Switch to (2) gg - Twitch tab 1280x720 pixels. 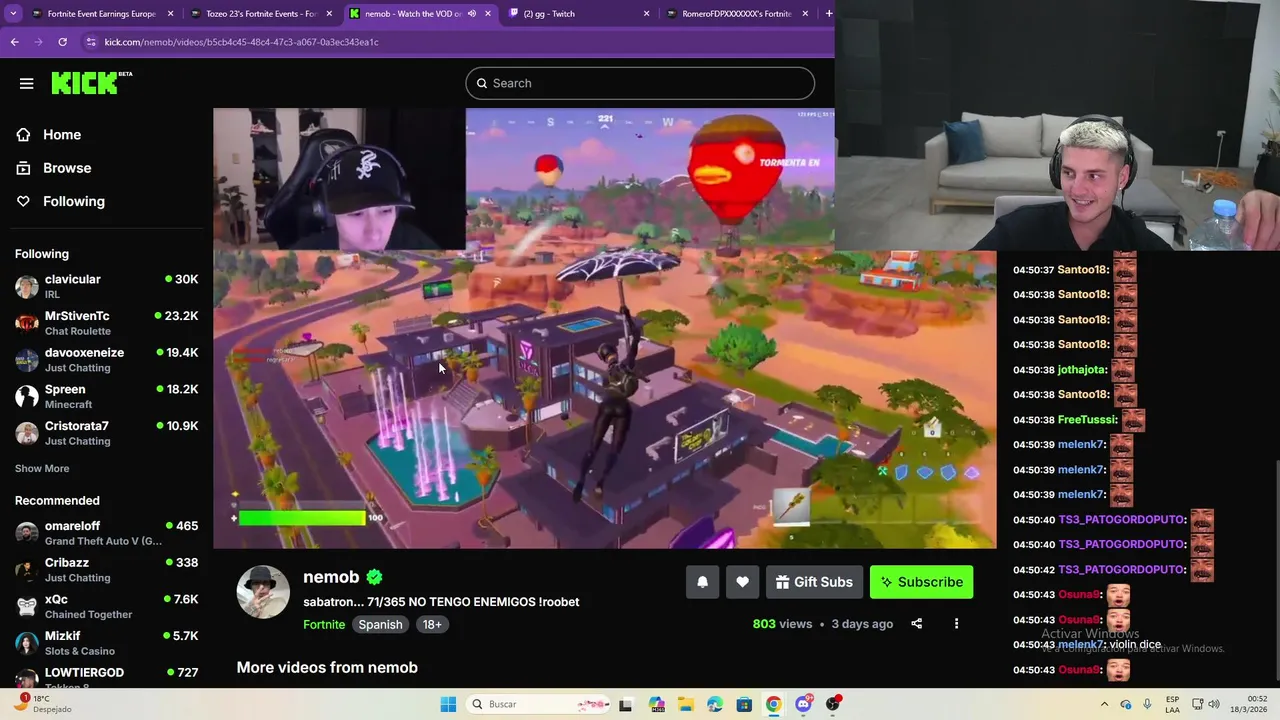click(578, 14)
